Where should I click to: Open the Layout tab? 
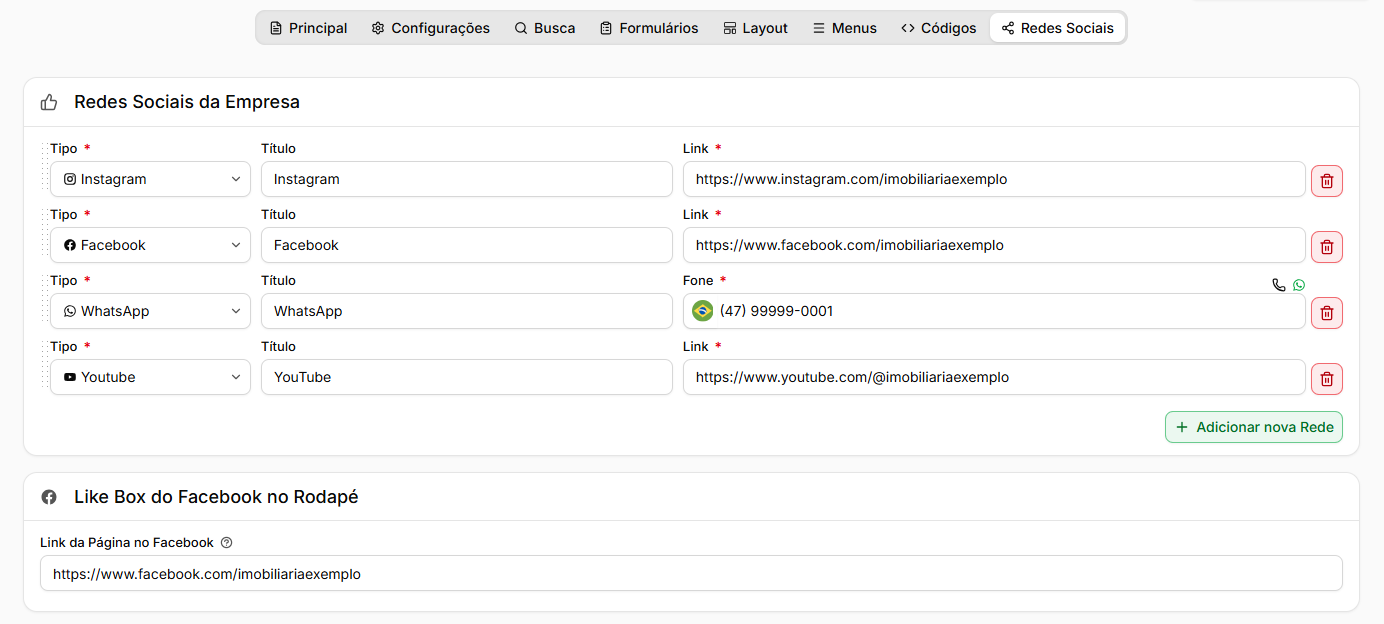[755, 28]
